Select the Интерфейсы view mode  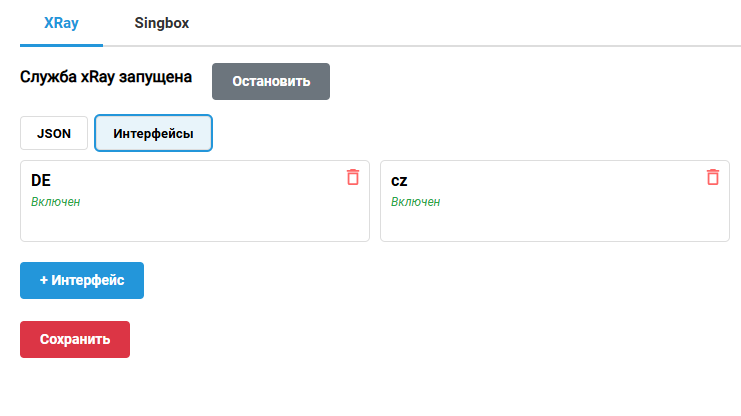click(x=153, y=133)
